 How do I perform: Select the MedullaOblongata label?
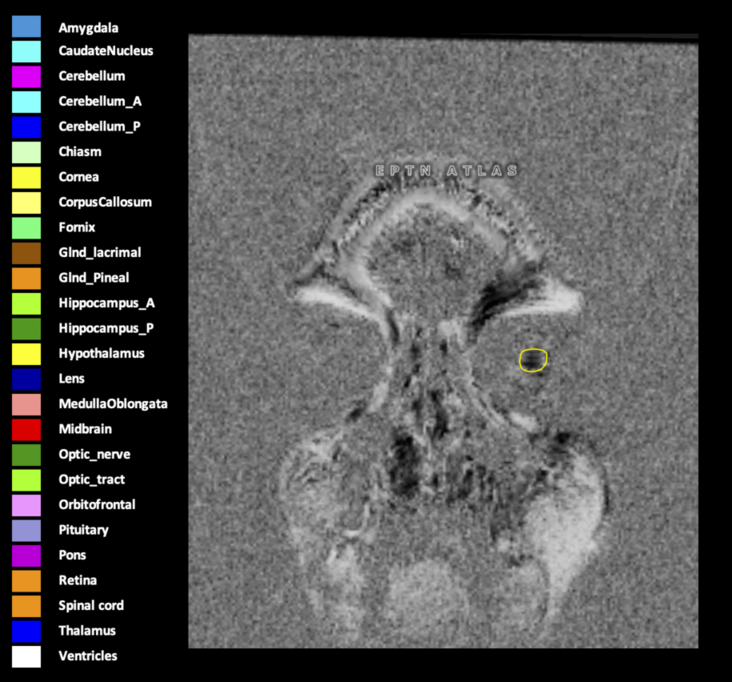click(113, 404)
